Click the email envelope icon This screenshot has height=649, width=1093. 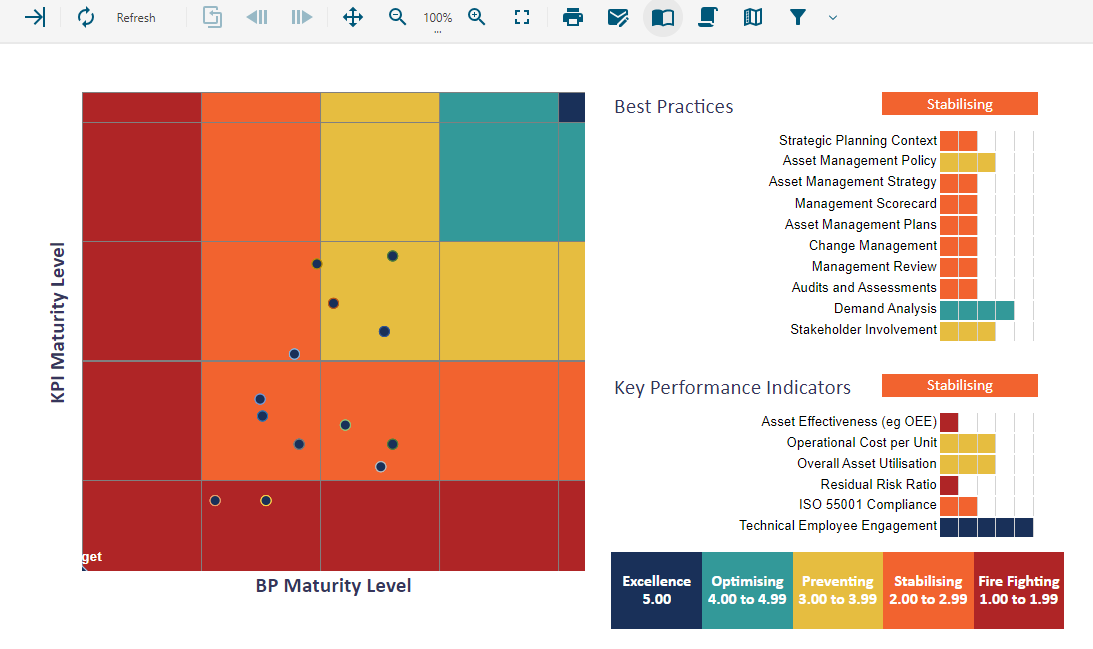pos(618,17)
